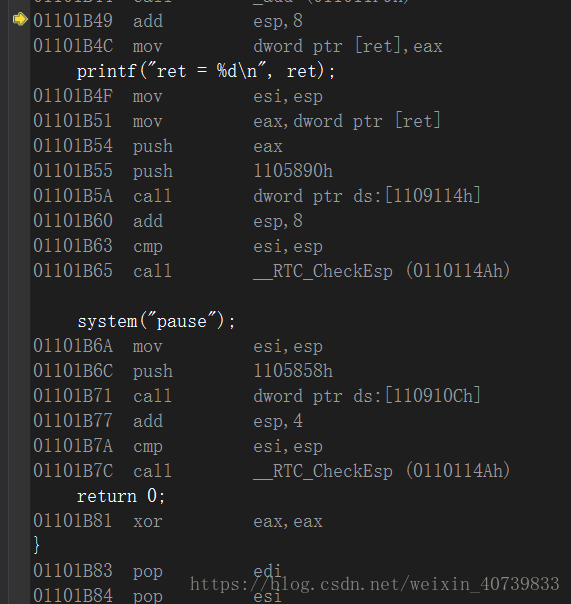Screen dimensions: 571x604
Task: Click operand eax, eax on xor line
Action: click(x=288, y=521)
